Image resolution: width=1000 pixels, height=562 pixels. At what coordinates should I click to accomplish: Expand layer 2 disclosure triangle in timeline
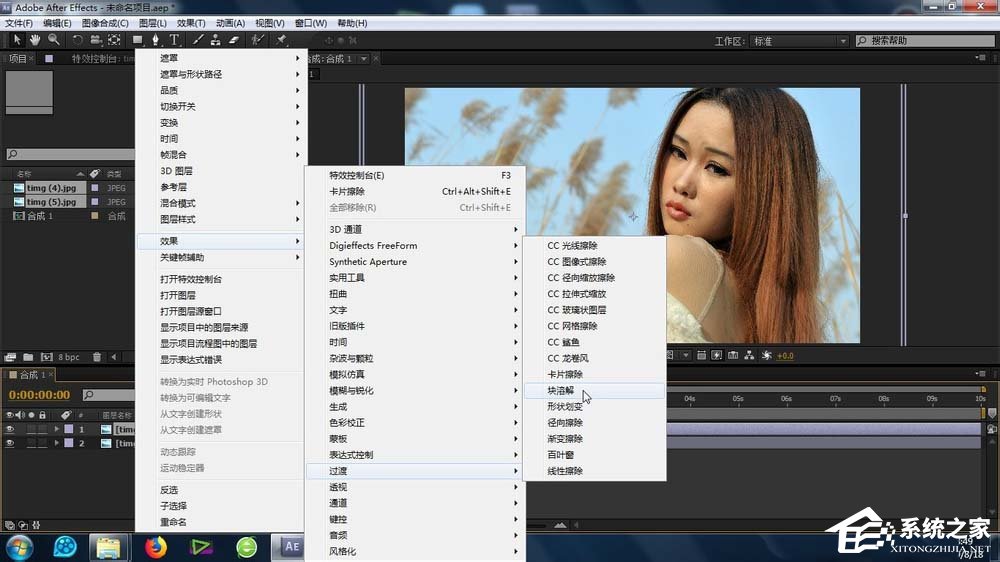pos(56,443)
